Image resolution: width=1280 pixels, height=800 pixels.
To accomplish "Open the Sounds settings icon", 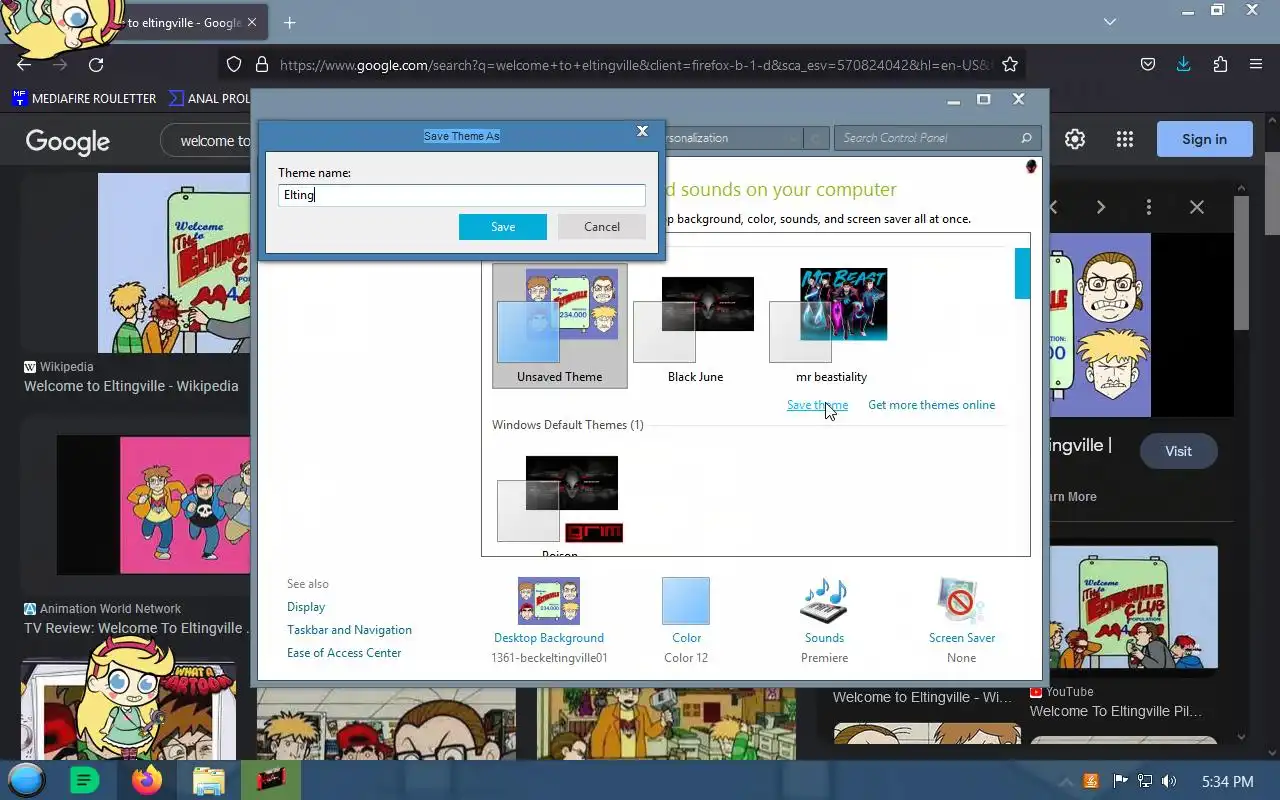I will tap(824, 601).
